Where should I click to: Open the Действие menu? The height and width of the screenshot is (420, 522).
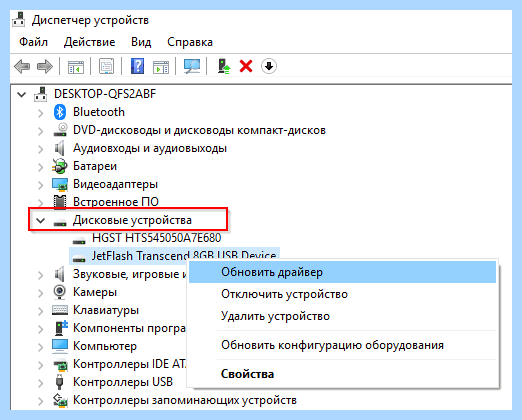[x=89, y=42]
